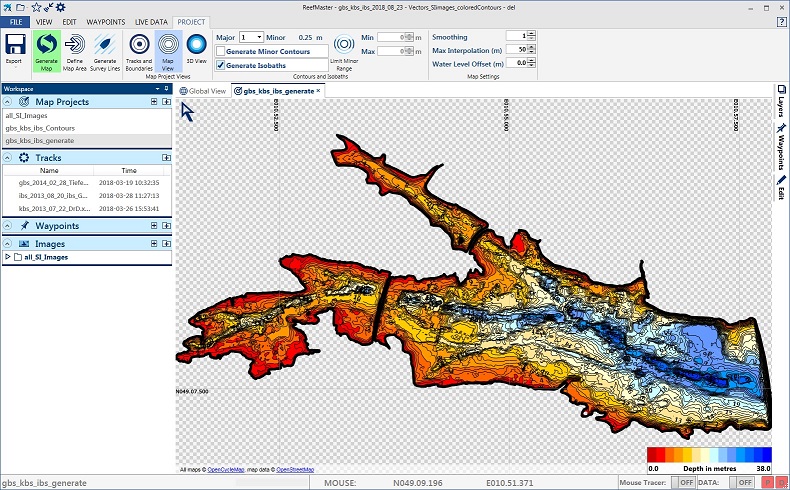Open the Layers side panel

coord(780,102)
